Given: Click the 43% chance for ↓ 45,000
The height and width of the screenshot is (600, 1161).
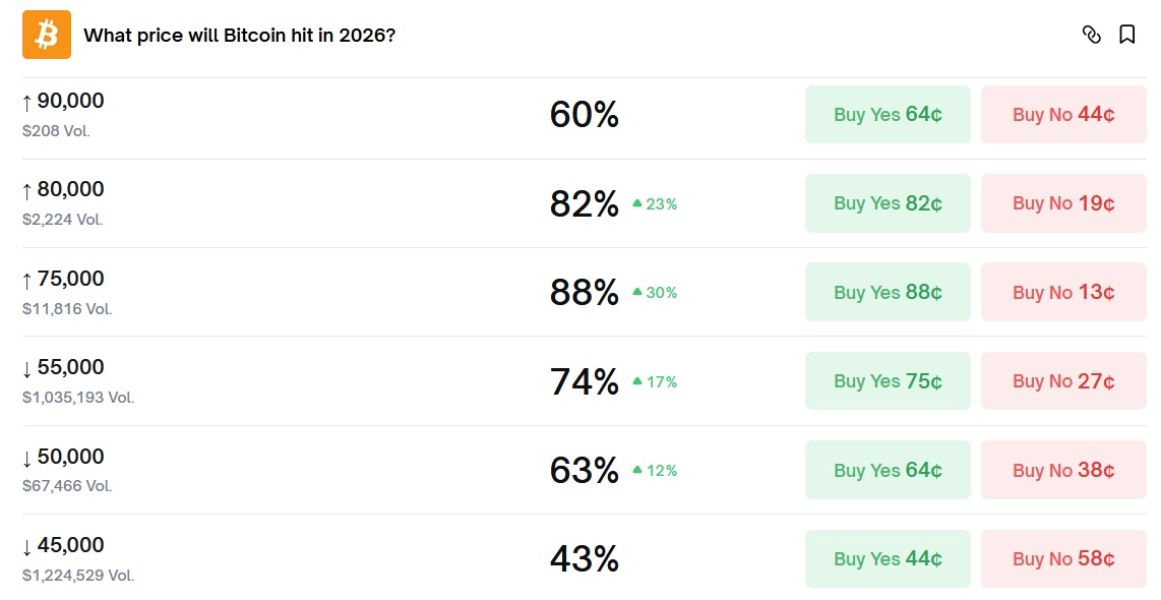Looking at the screenshot, I should (x=584, y=559).
